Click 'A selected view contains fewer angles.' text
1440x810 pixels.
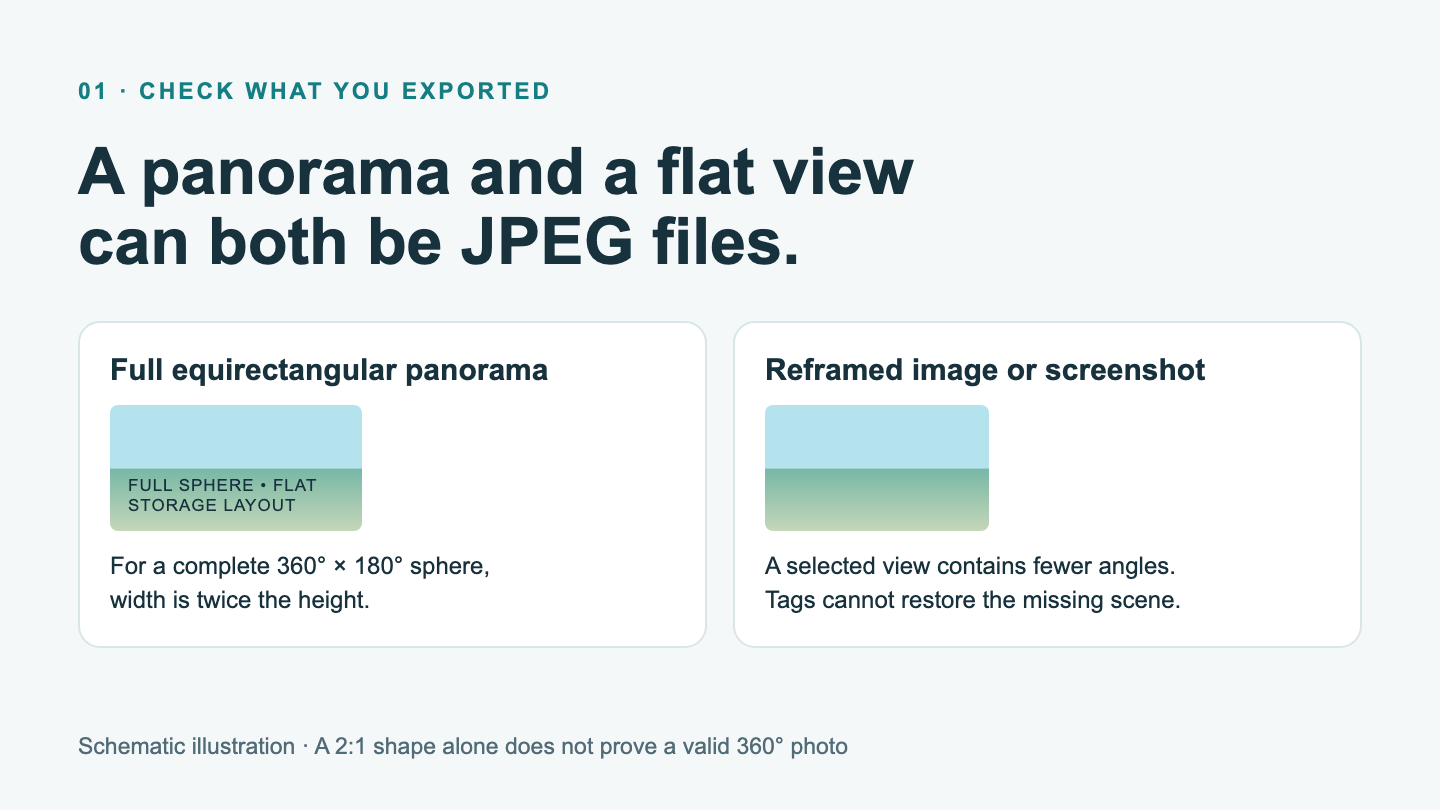point(970,566)
